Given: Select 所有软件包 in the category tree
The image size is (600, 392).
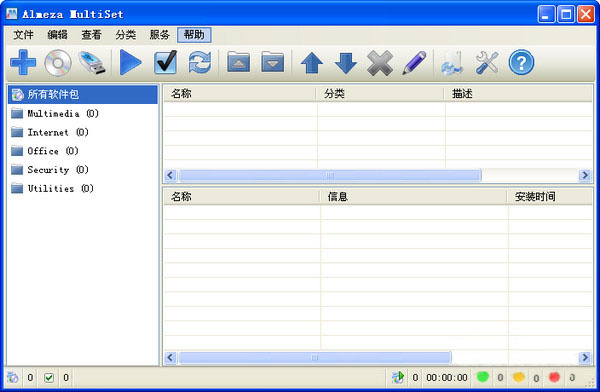Looking at the screenshot, I should point(83,94).
